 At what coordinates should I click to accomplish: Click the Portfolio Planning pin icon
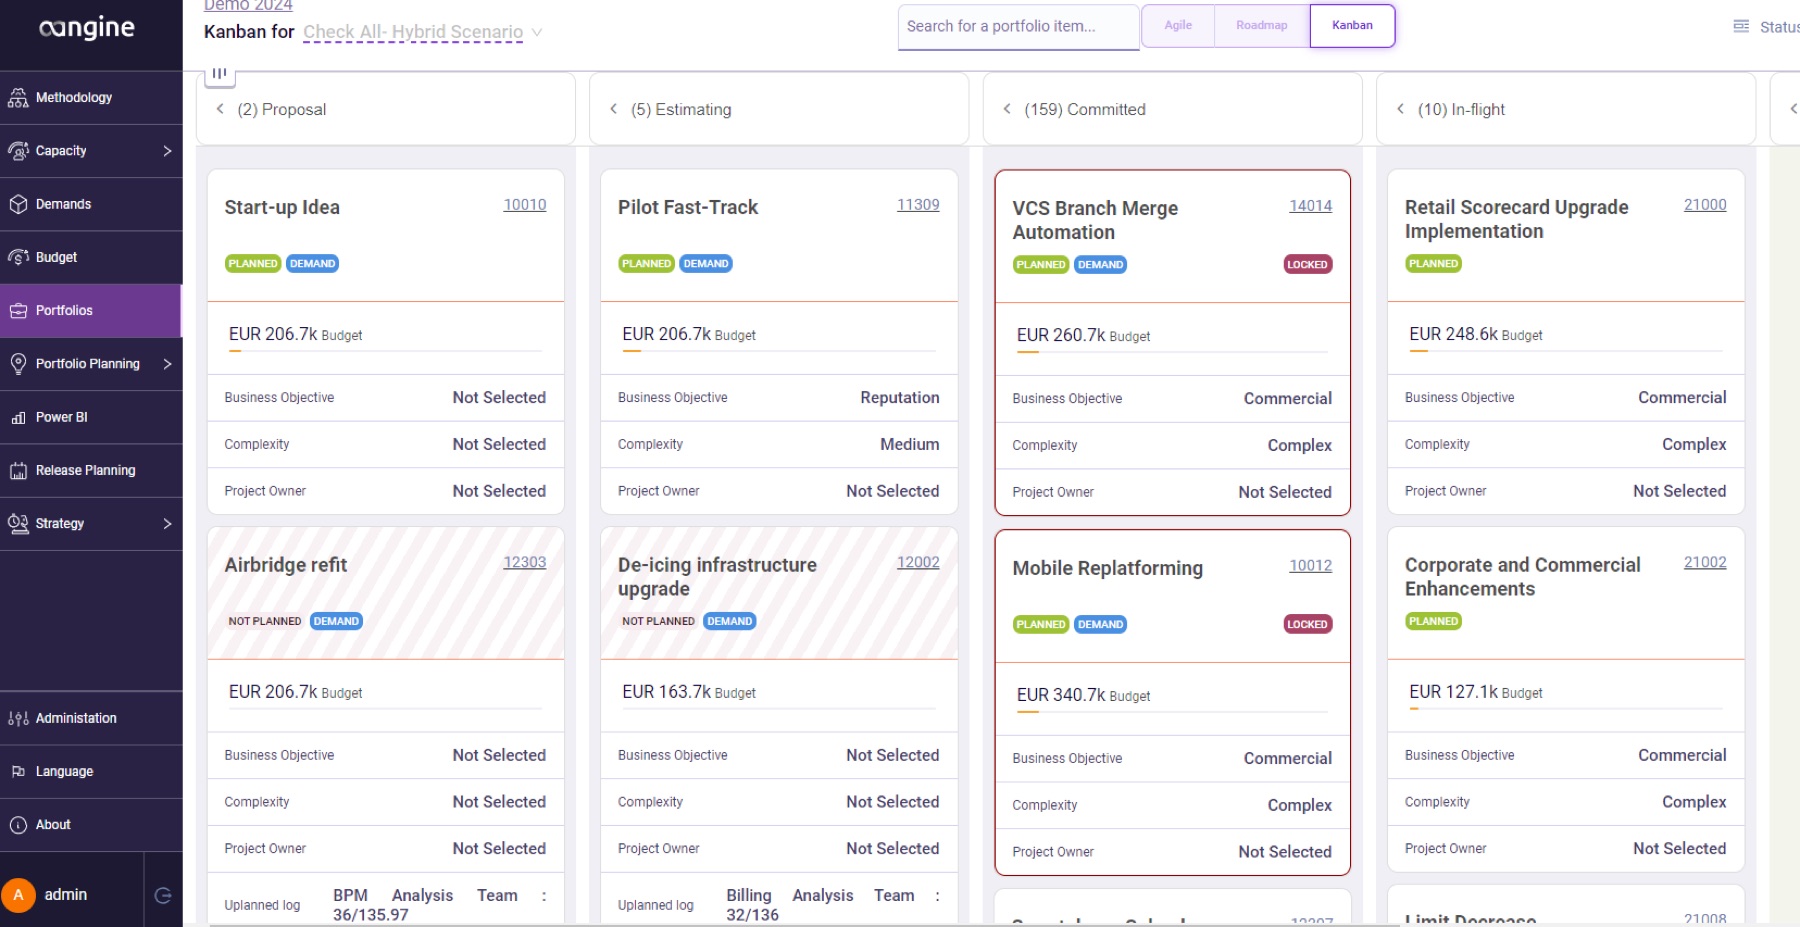tap(18, 364)
